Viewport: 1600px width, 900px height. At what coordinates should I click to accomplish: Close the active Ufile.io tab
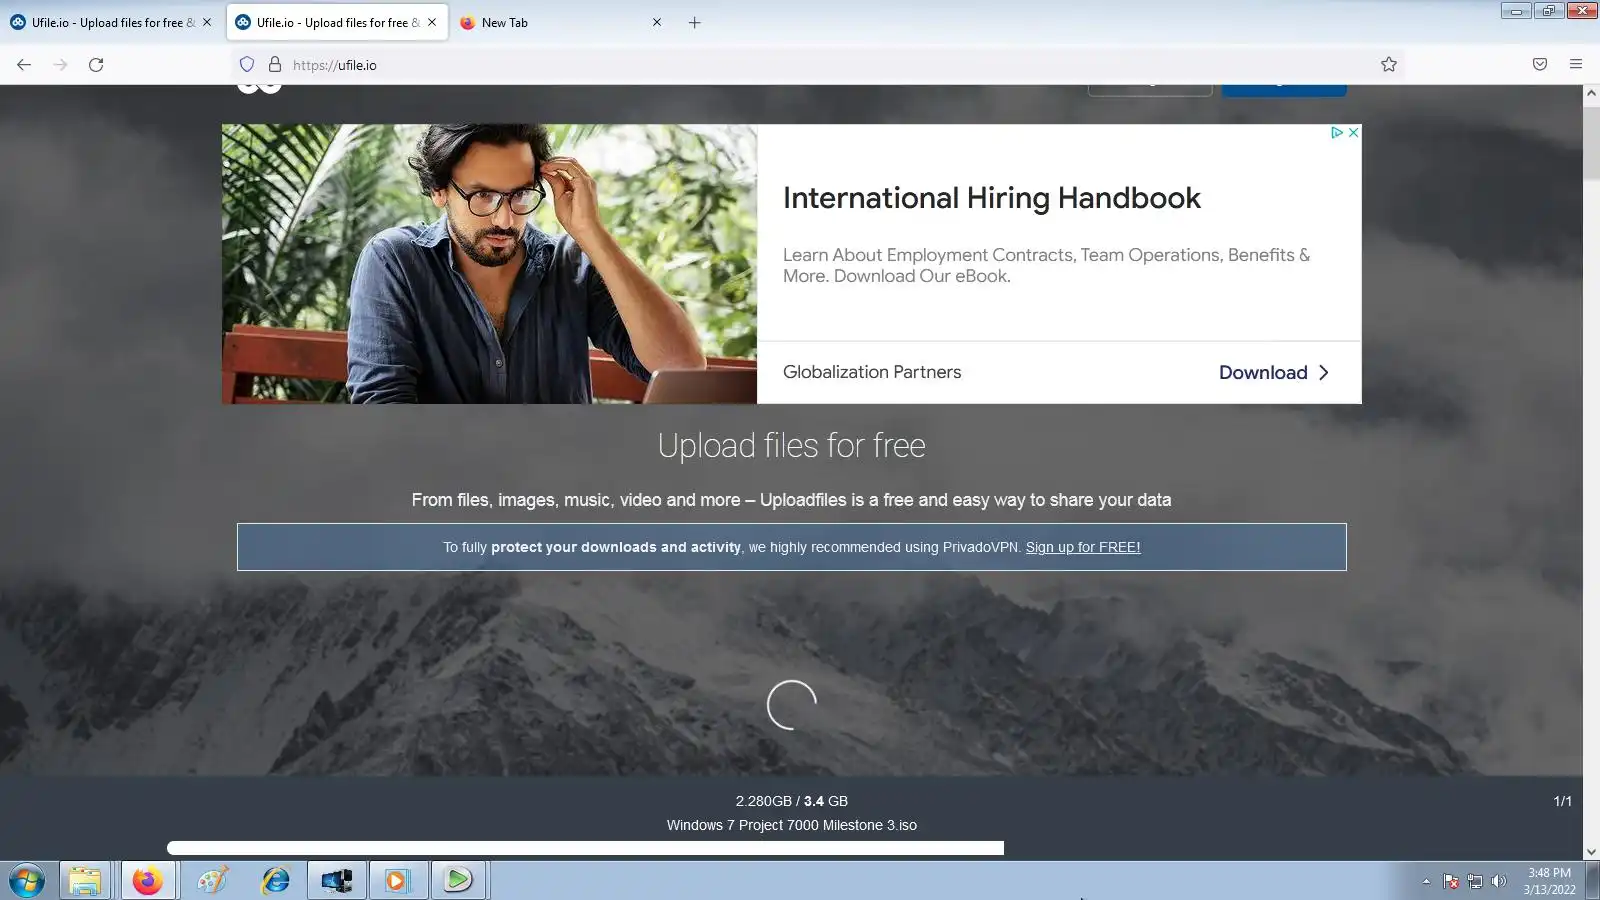tap(432, 22)
